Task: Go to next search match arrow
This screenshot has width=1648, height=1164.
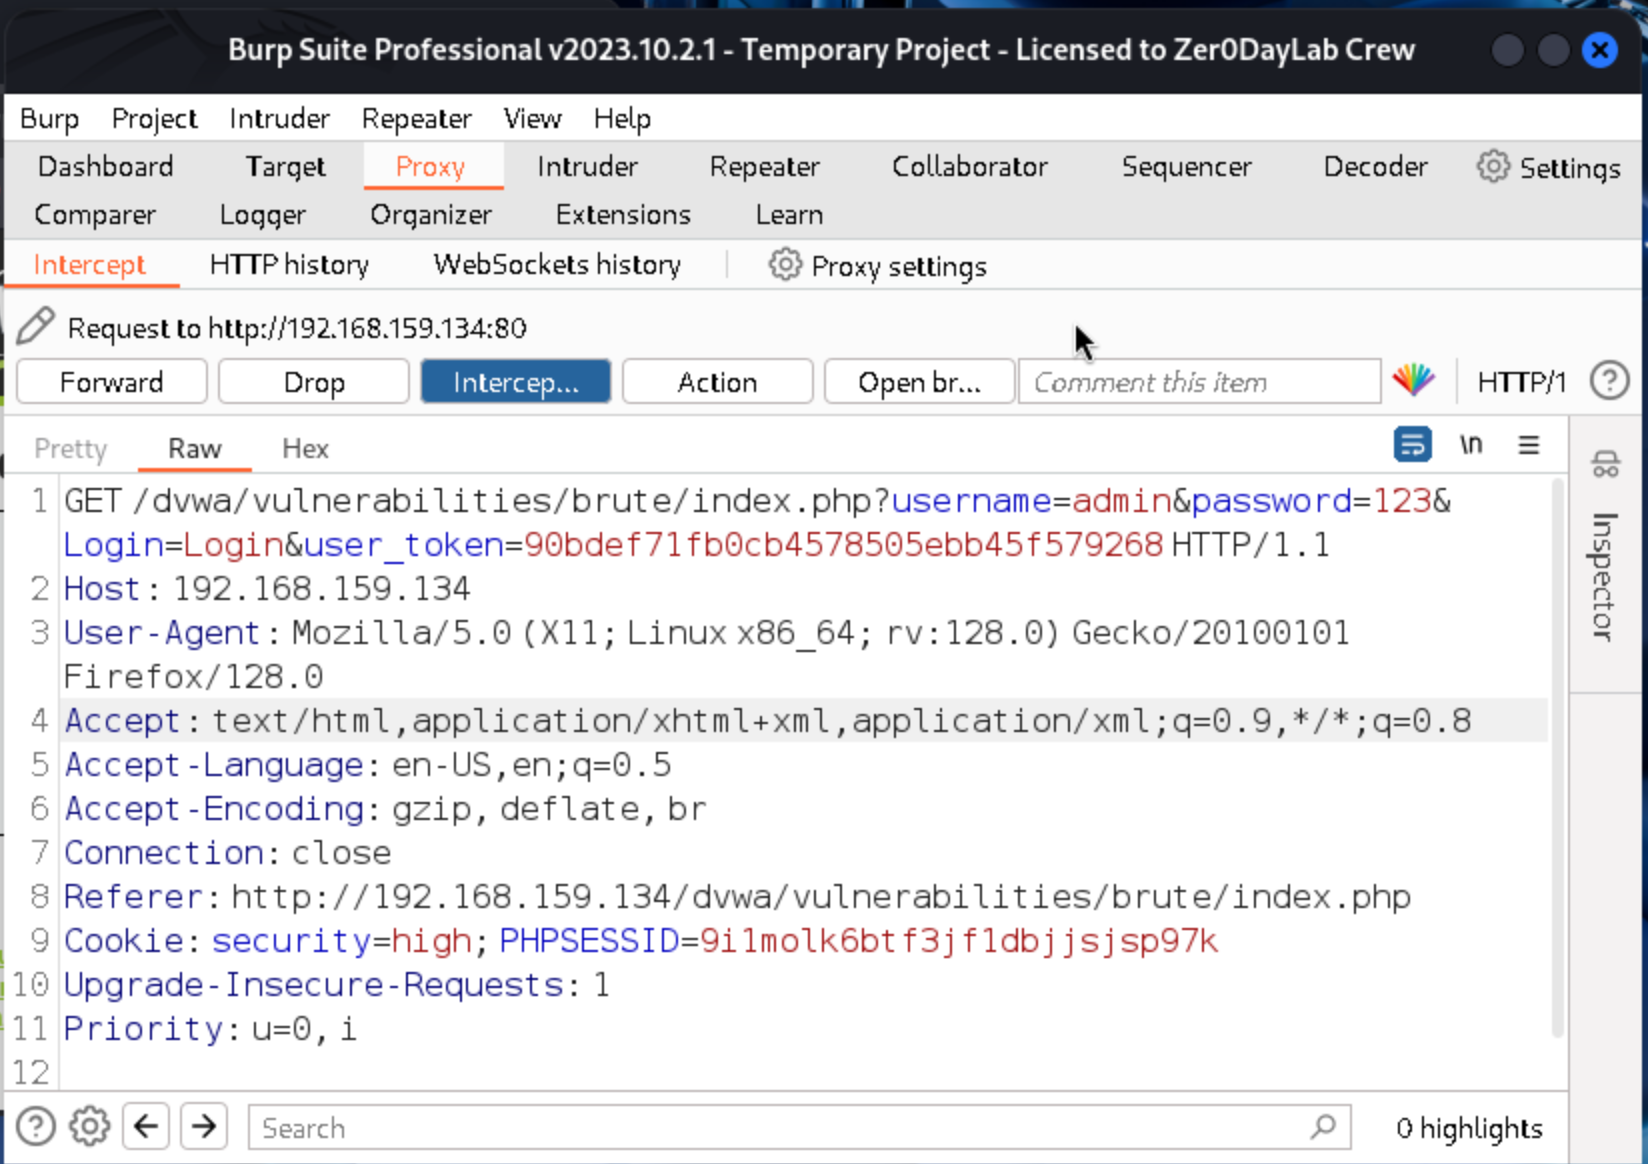Action: pos(204,1126)
